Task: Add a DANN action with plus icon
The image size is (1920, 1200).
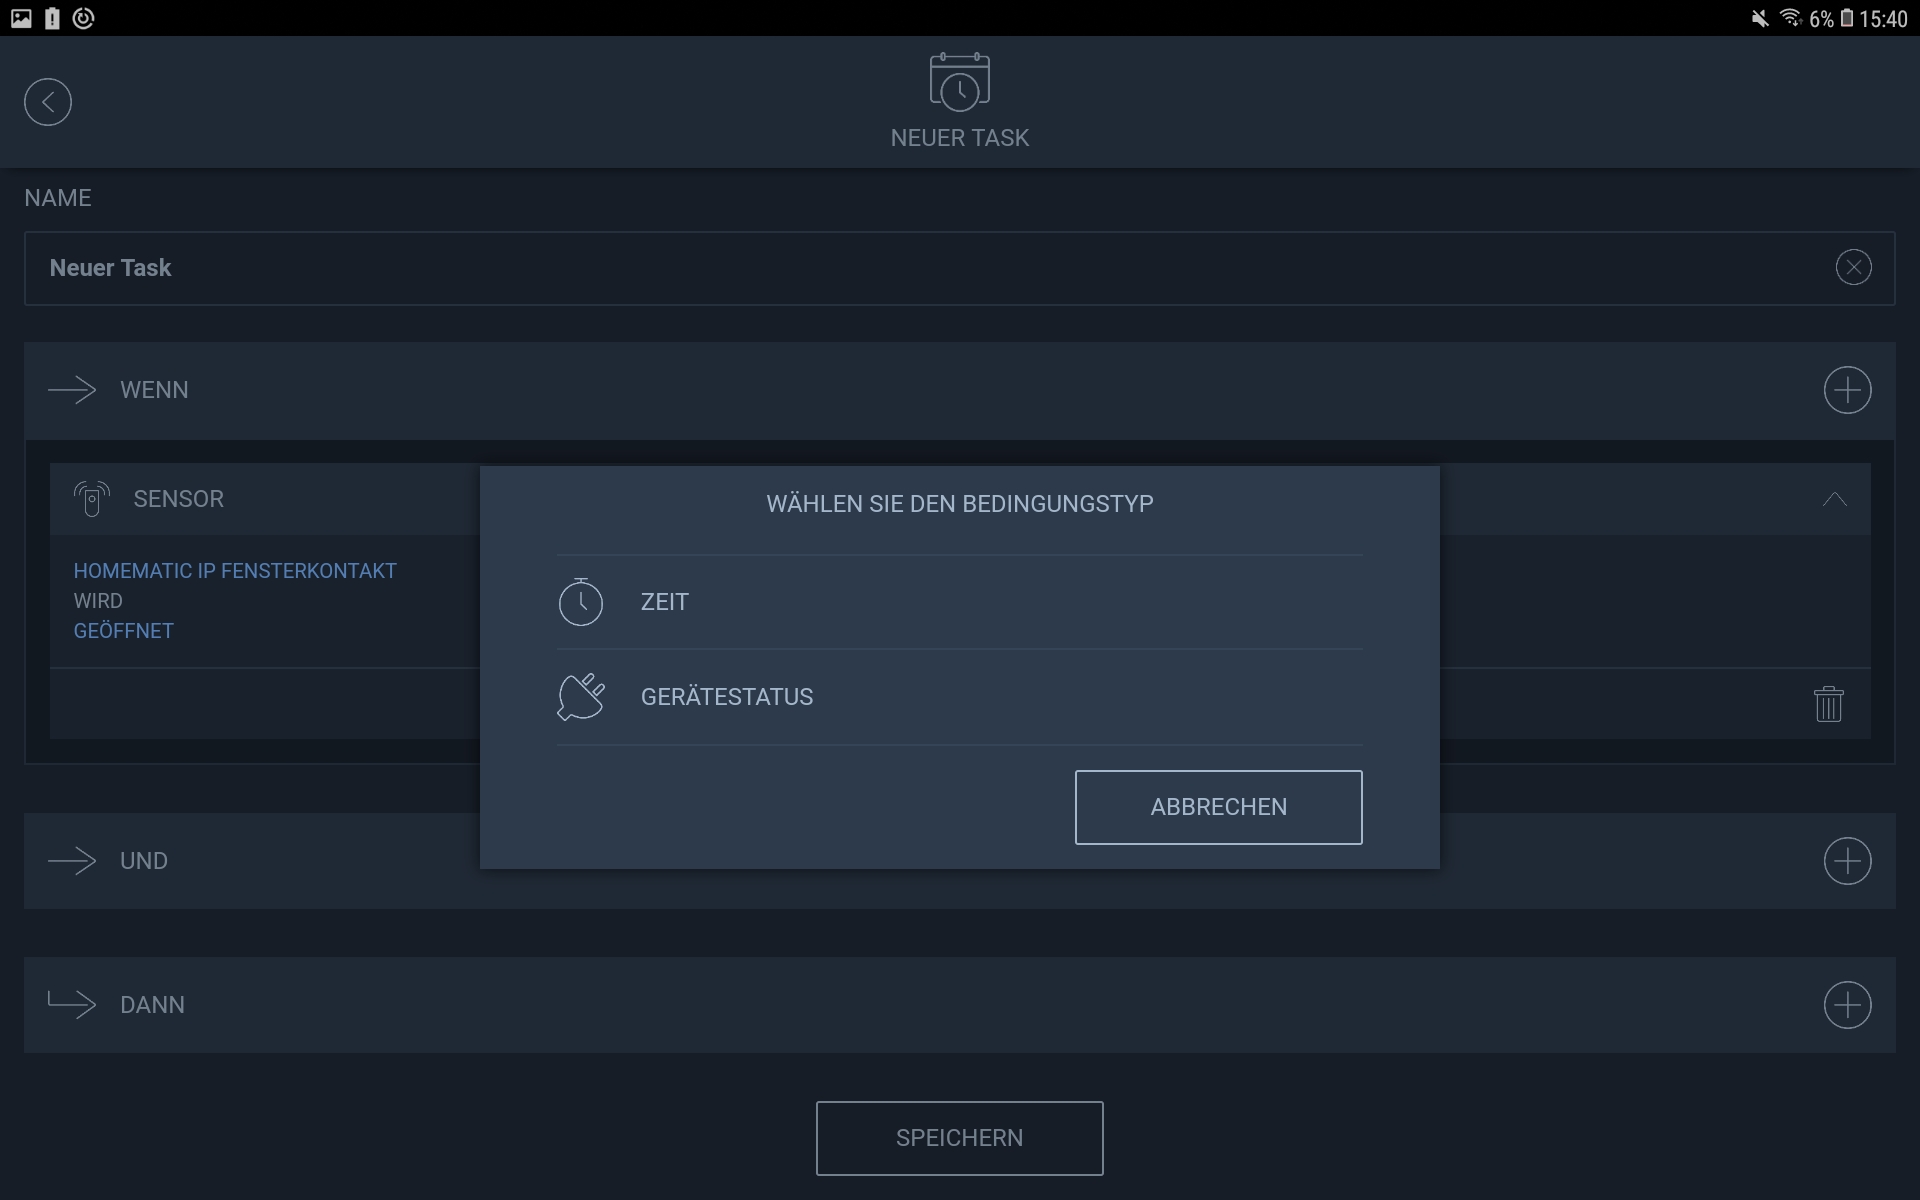Action: coord(1847,1005)
